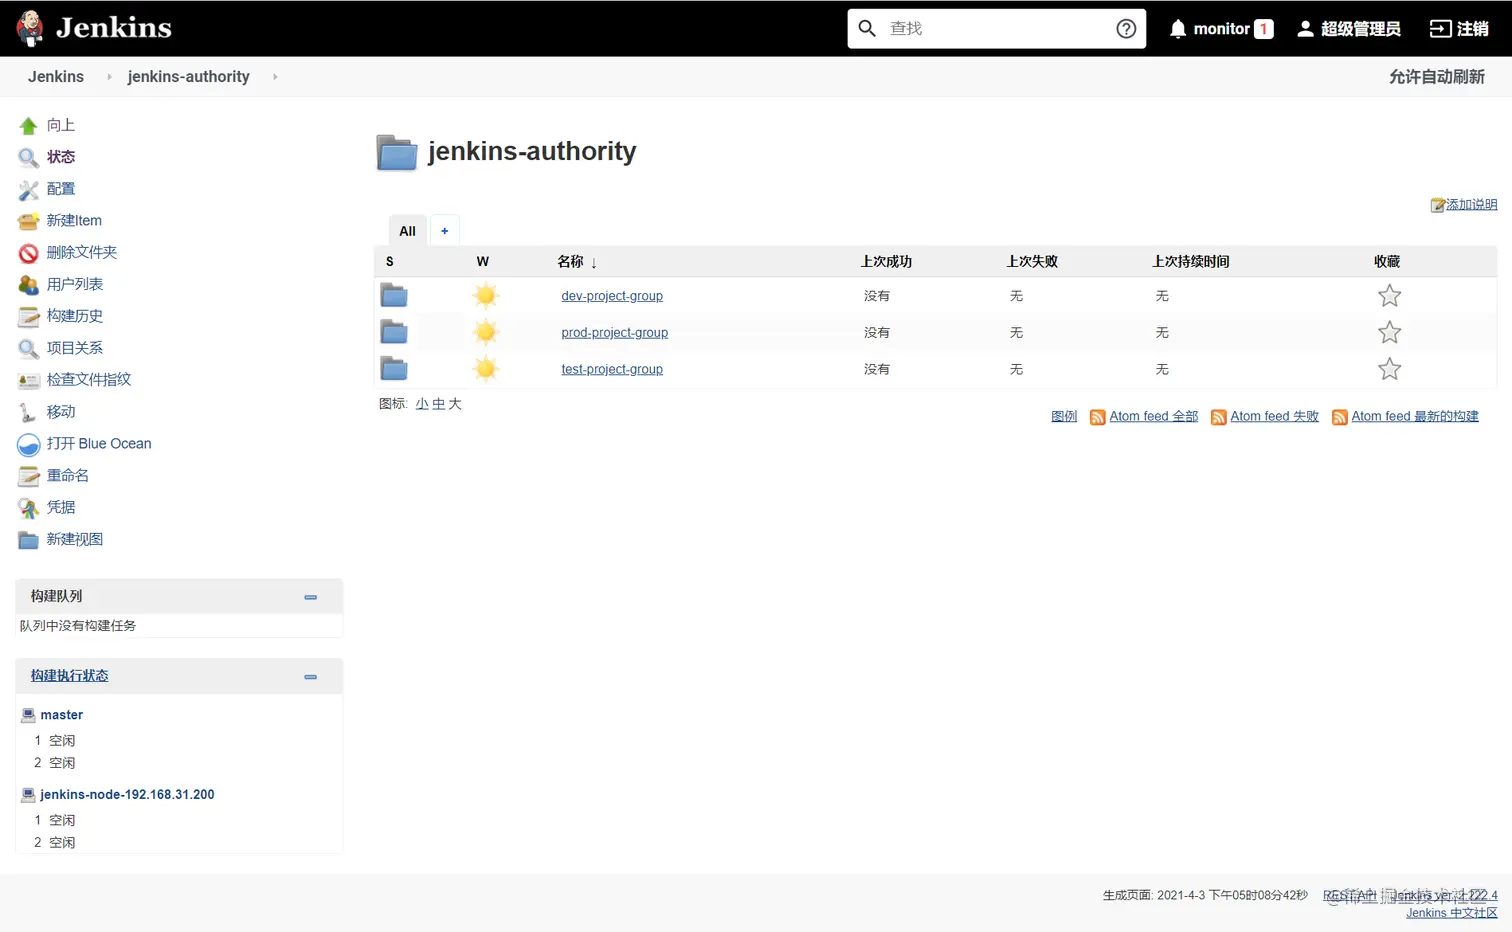Viewport: 1512px width, 932px height.
Task: Click the 添加说明 link
Action: pyautogui.click(x=1471, y=205)
